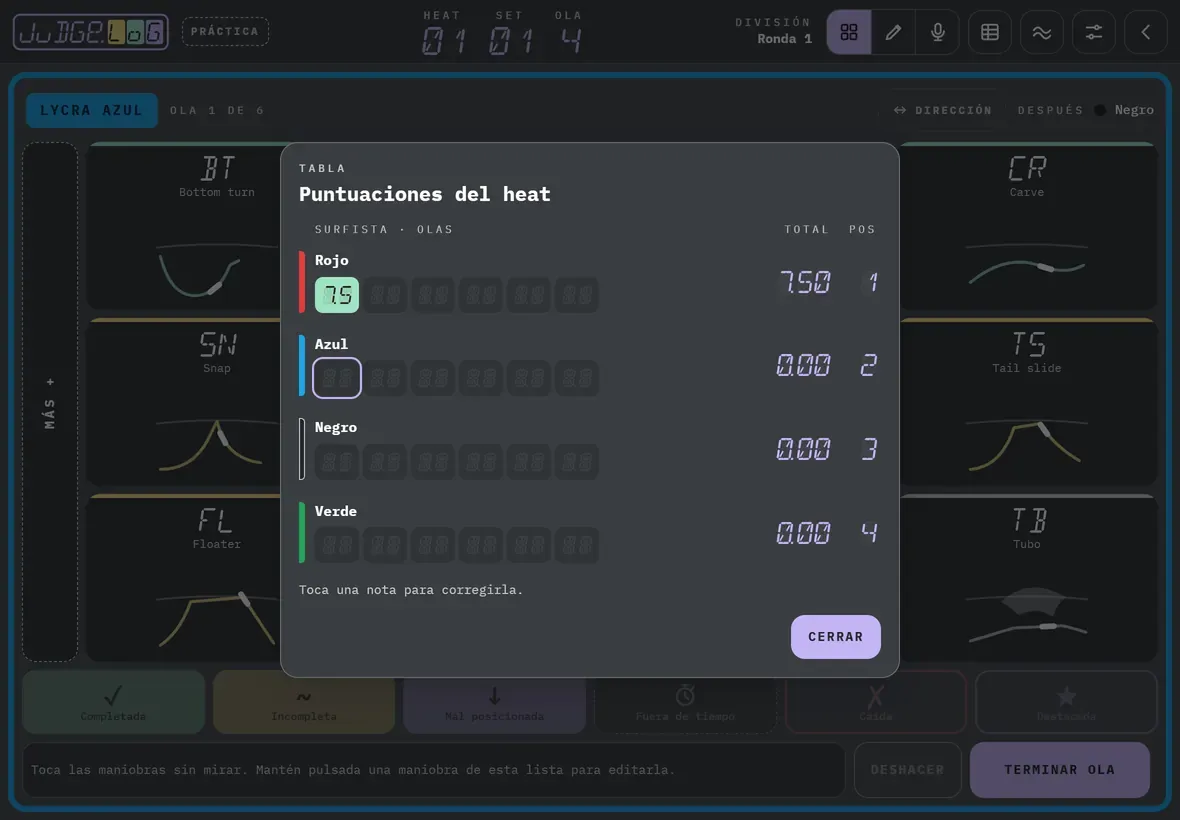Screen dimensions: 1180x820
Task: Click the Verde surfer name in table
Action: pos(336,511)
